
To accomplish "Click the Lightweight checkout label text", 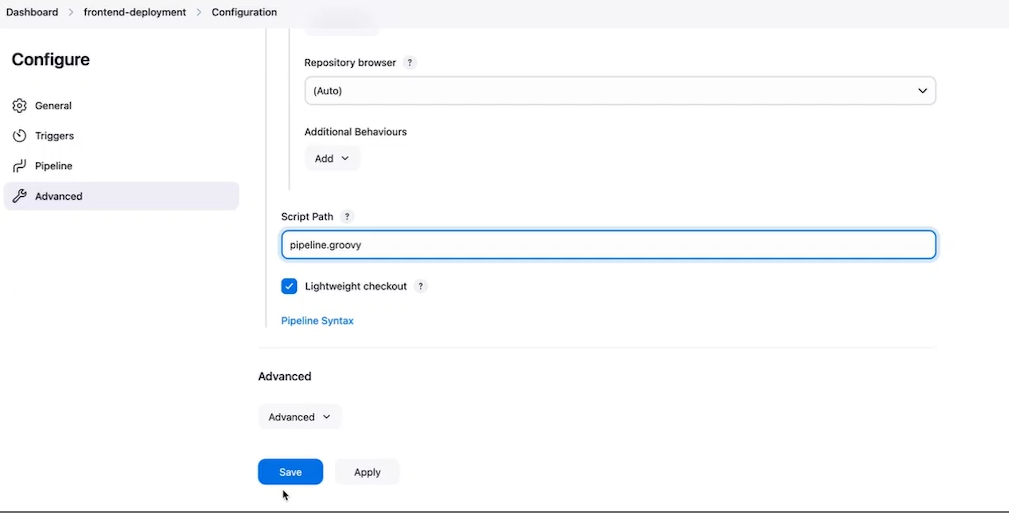I will pos(355,286).
